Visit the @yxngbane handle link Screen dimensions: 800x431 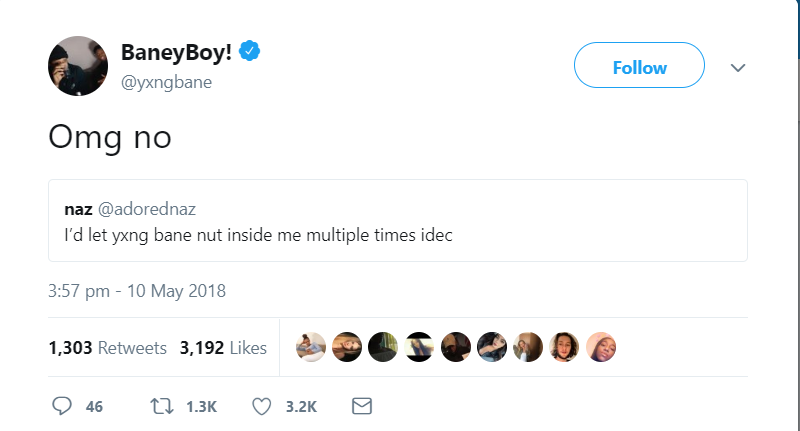pos(166,81)
